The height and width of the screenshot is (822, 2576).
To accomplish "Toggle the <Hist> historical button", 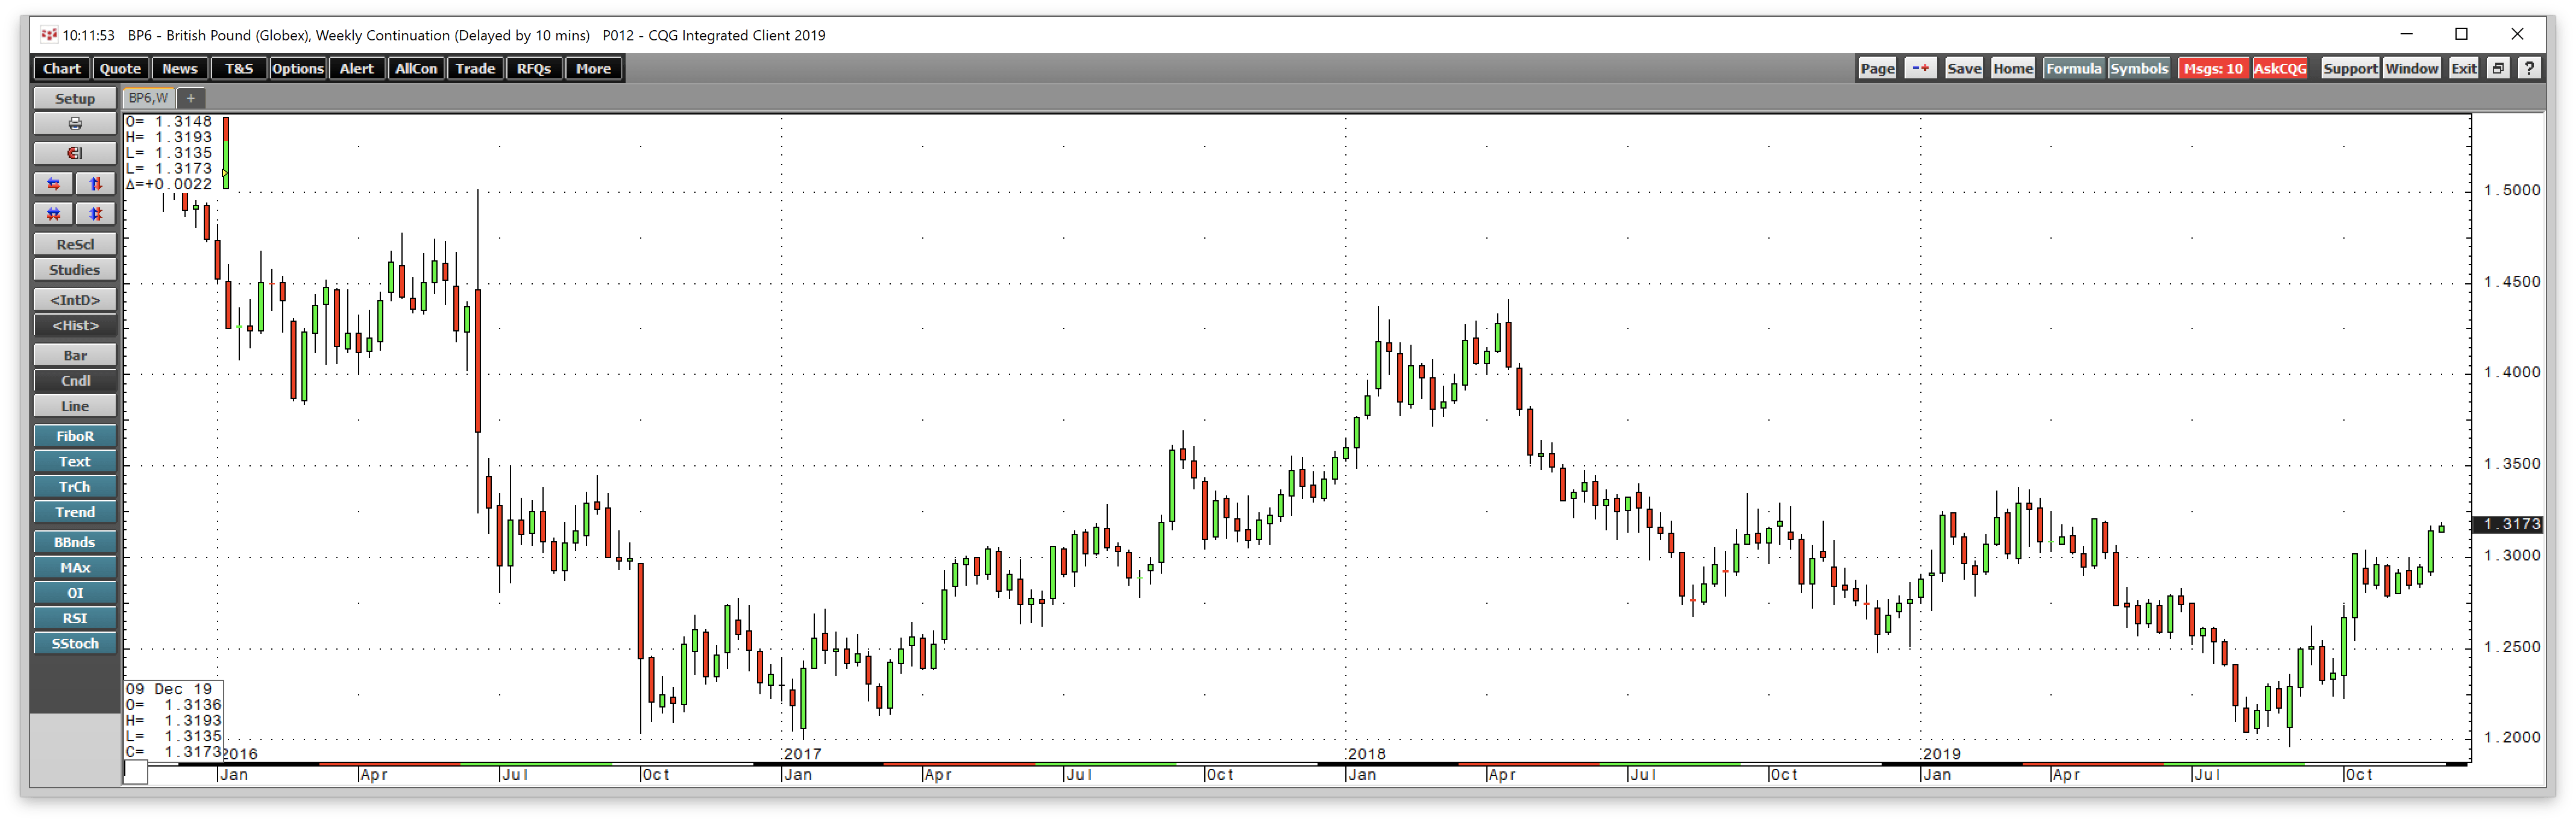I will click(75, 326).
